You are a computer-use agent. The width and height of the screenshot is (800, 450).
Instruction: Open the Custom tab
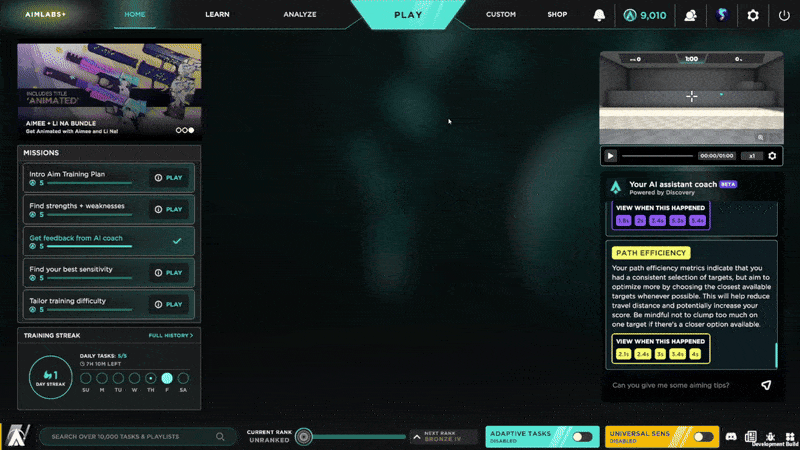(501, 14)
